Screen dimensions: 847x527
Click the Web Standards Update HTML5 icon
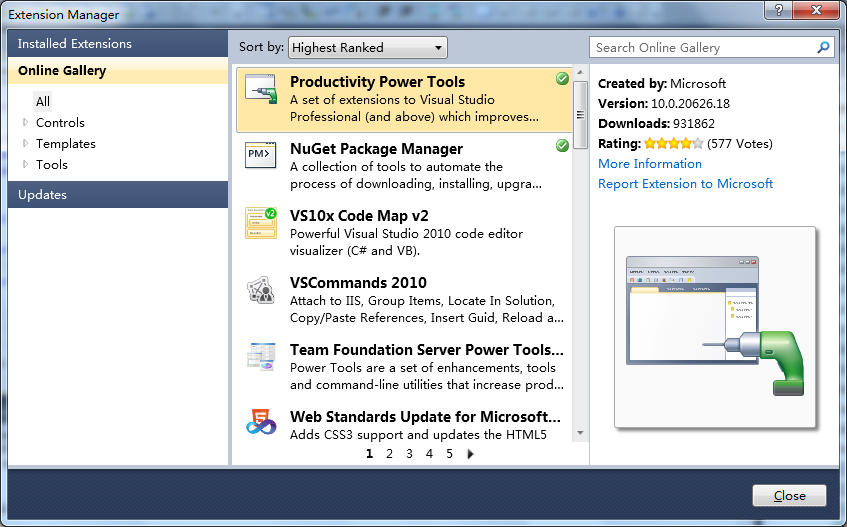click(261, 422)
